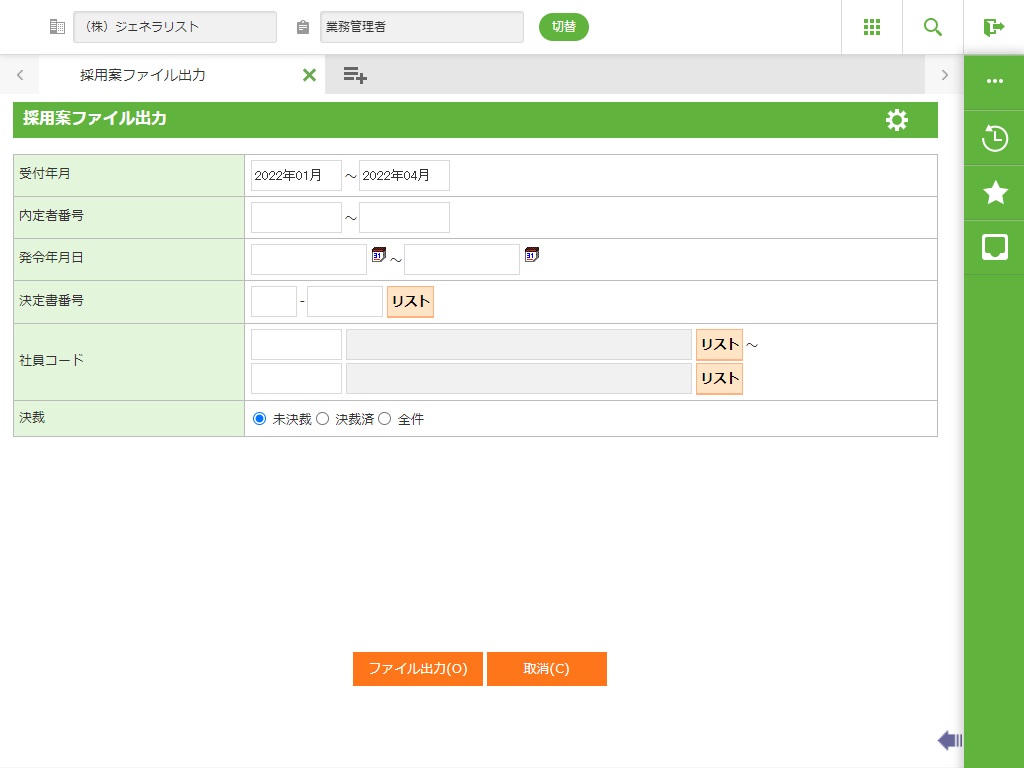Click the ファイル出力(O) button
Screen dimensions: 1024x768
(x=418, y=669)
